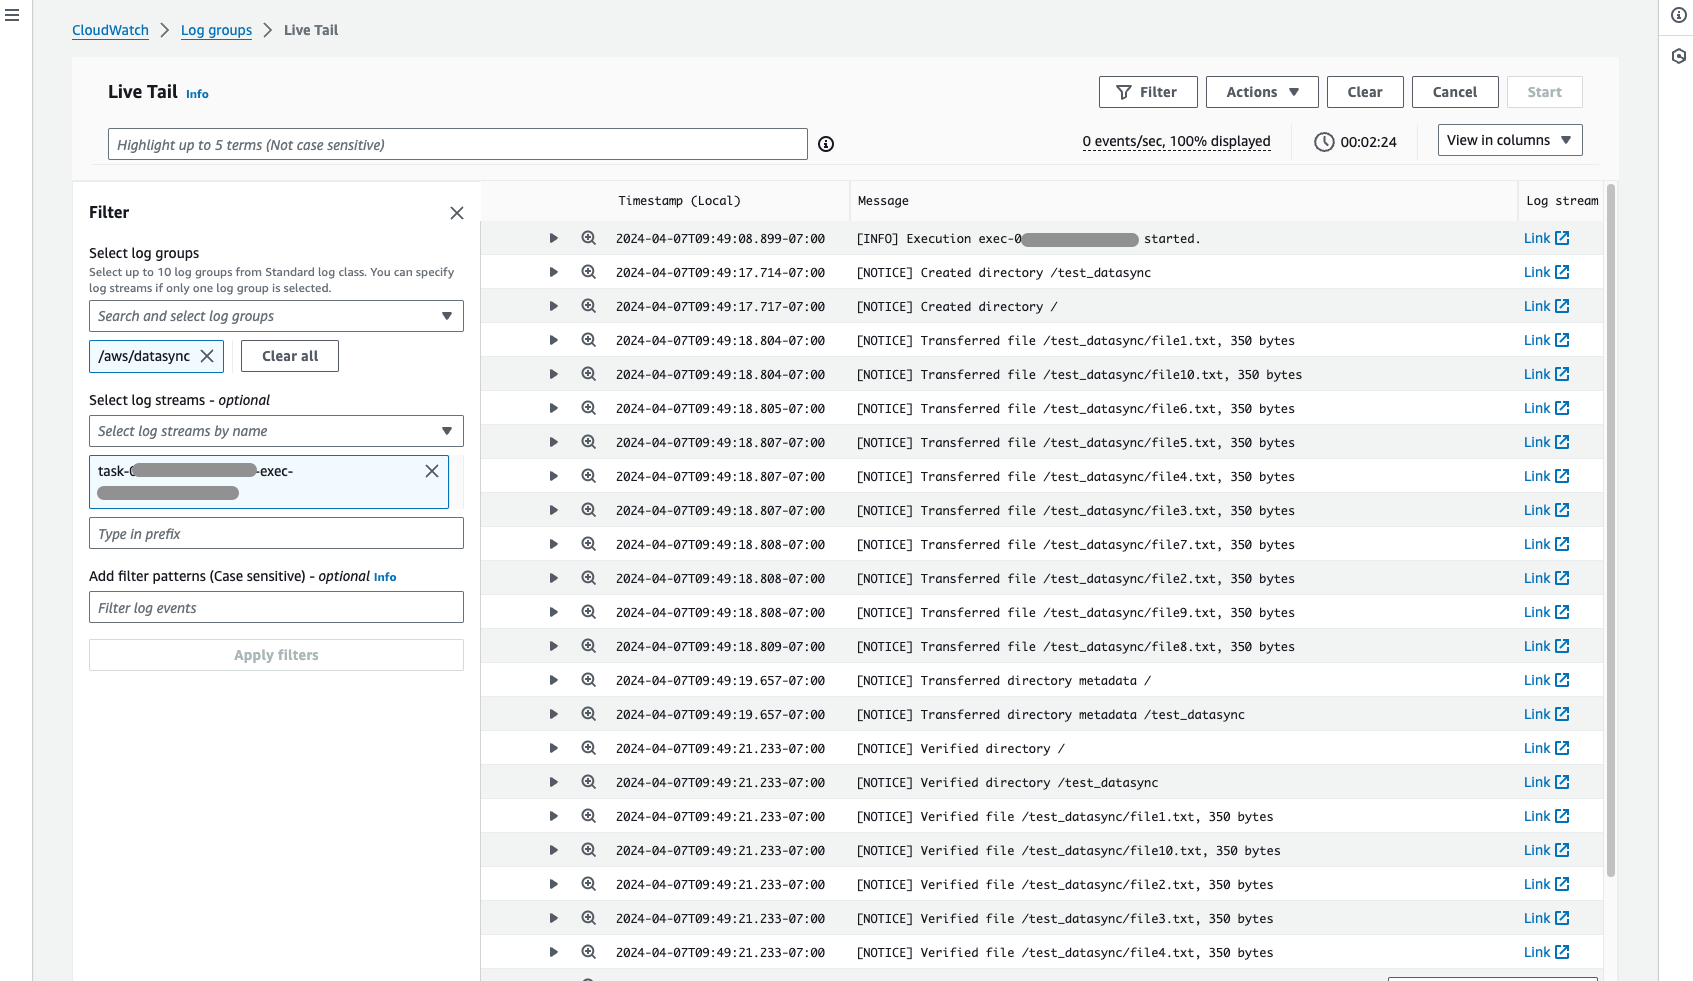Zoom into Transferred file3.txt log event
The height and width of the screenshot is (981, 1693).
coord(589,510)
